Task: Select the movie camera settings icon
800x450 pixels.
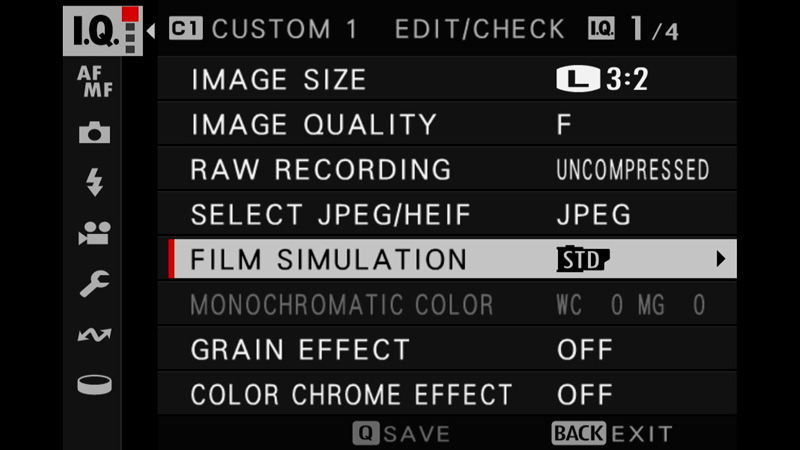Action: click(x=94, y=233)
